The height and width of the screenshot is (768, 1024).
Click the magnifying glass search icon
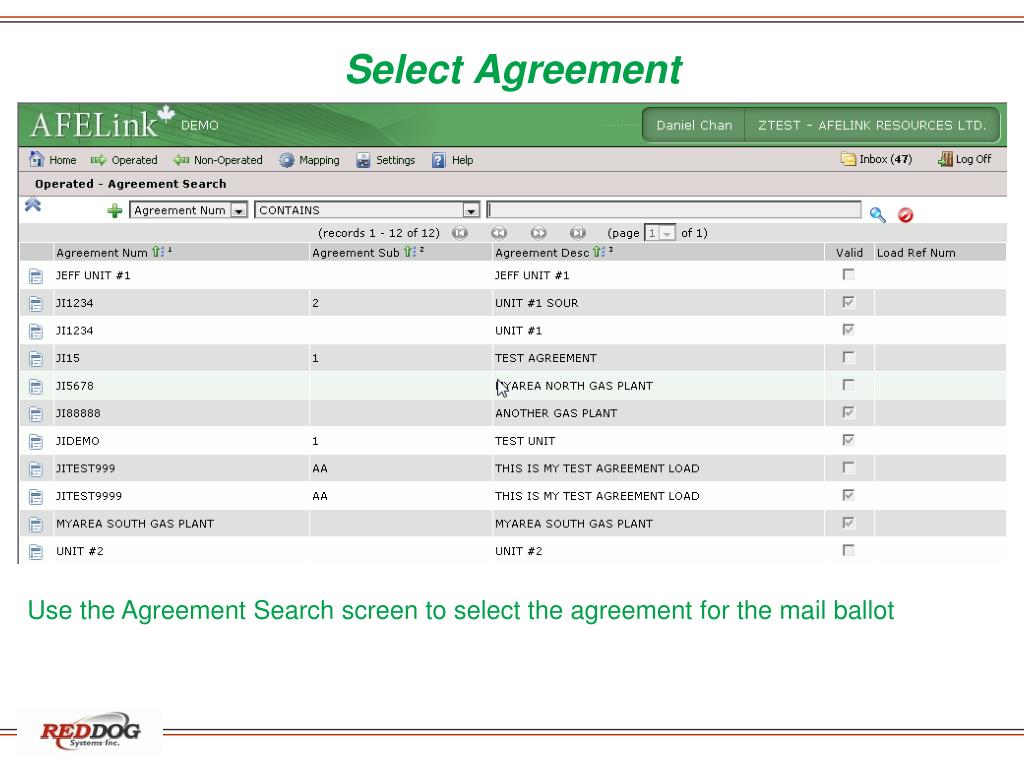878,214
